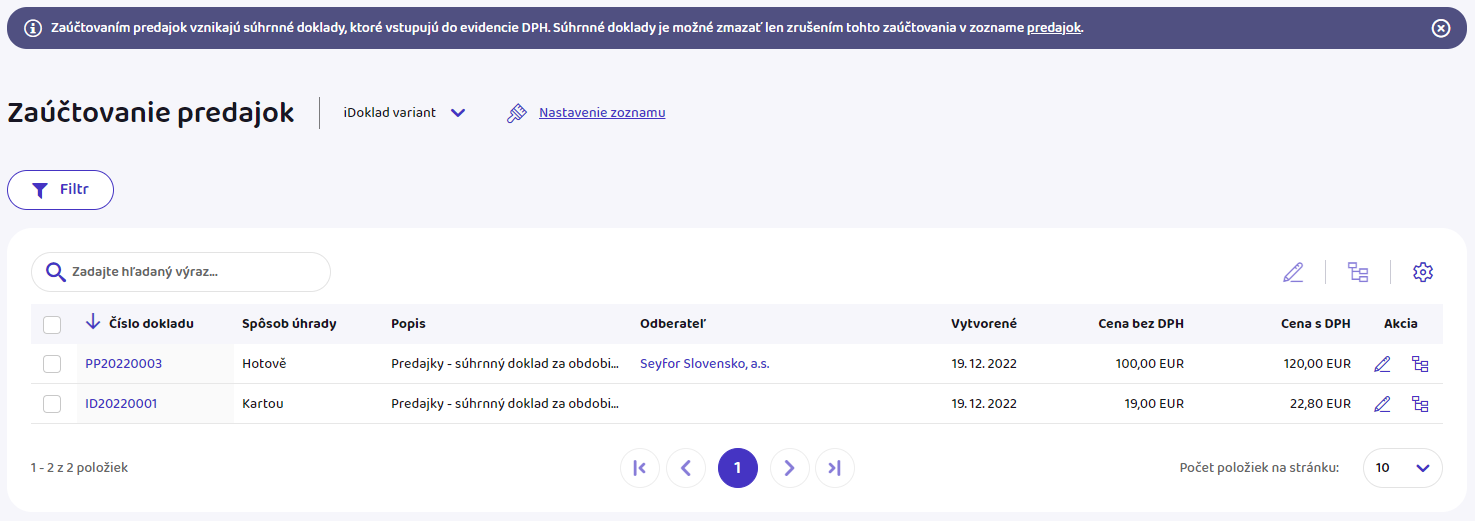Jump to the last page
This screenshot has height=521, width=1475.
(x=835, y=467)
